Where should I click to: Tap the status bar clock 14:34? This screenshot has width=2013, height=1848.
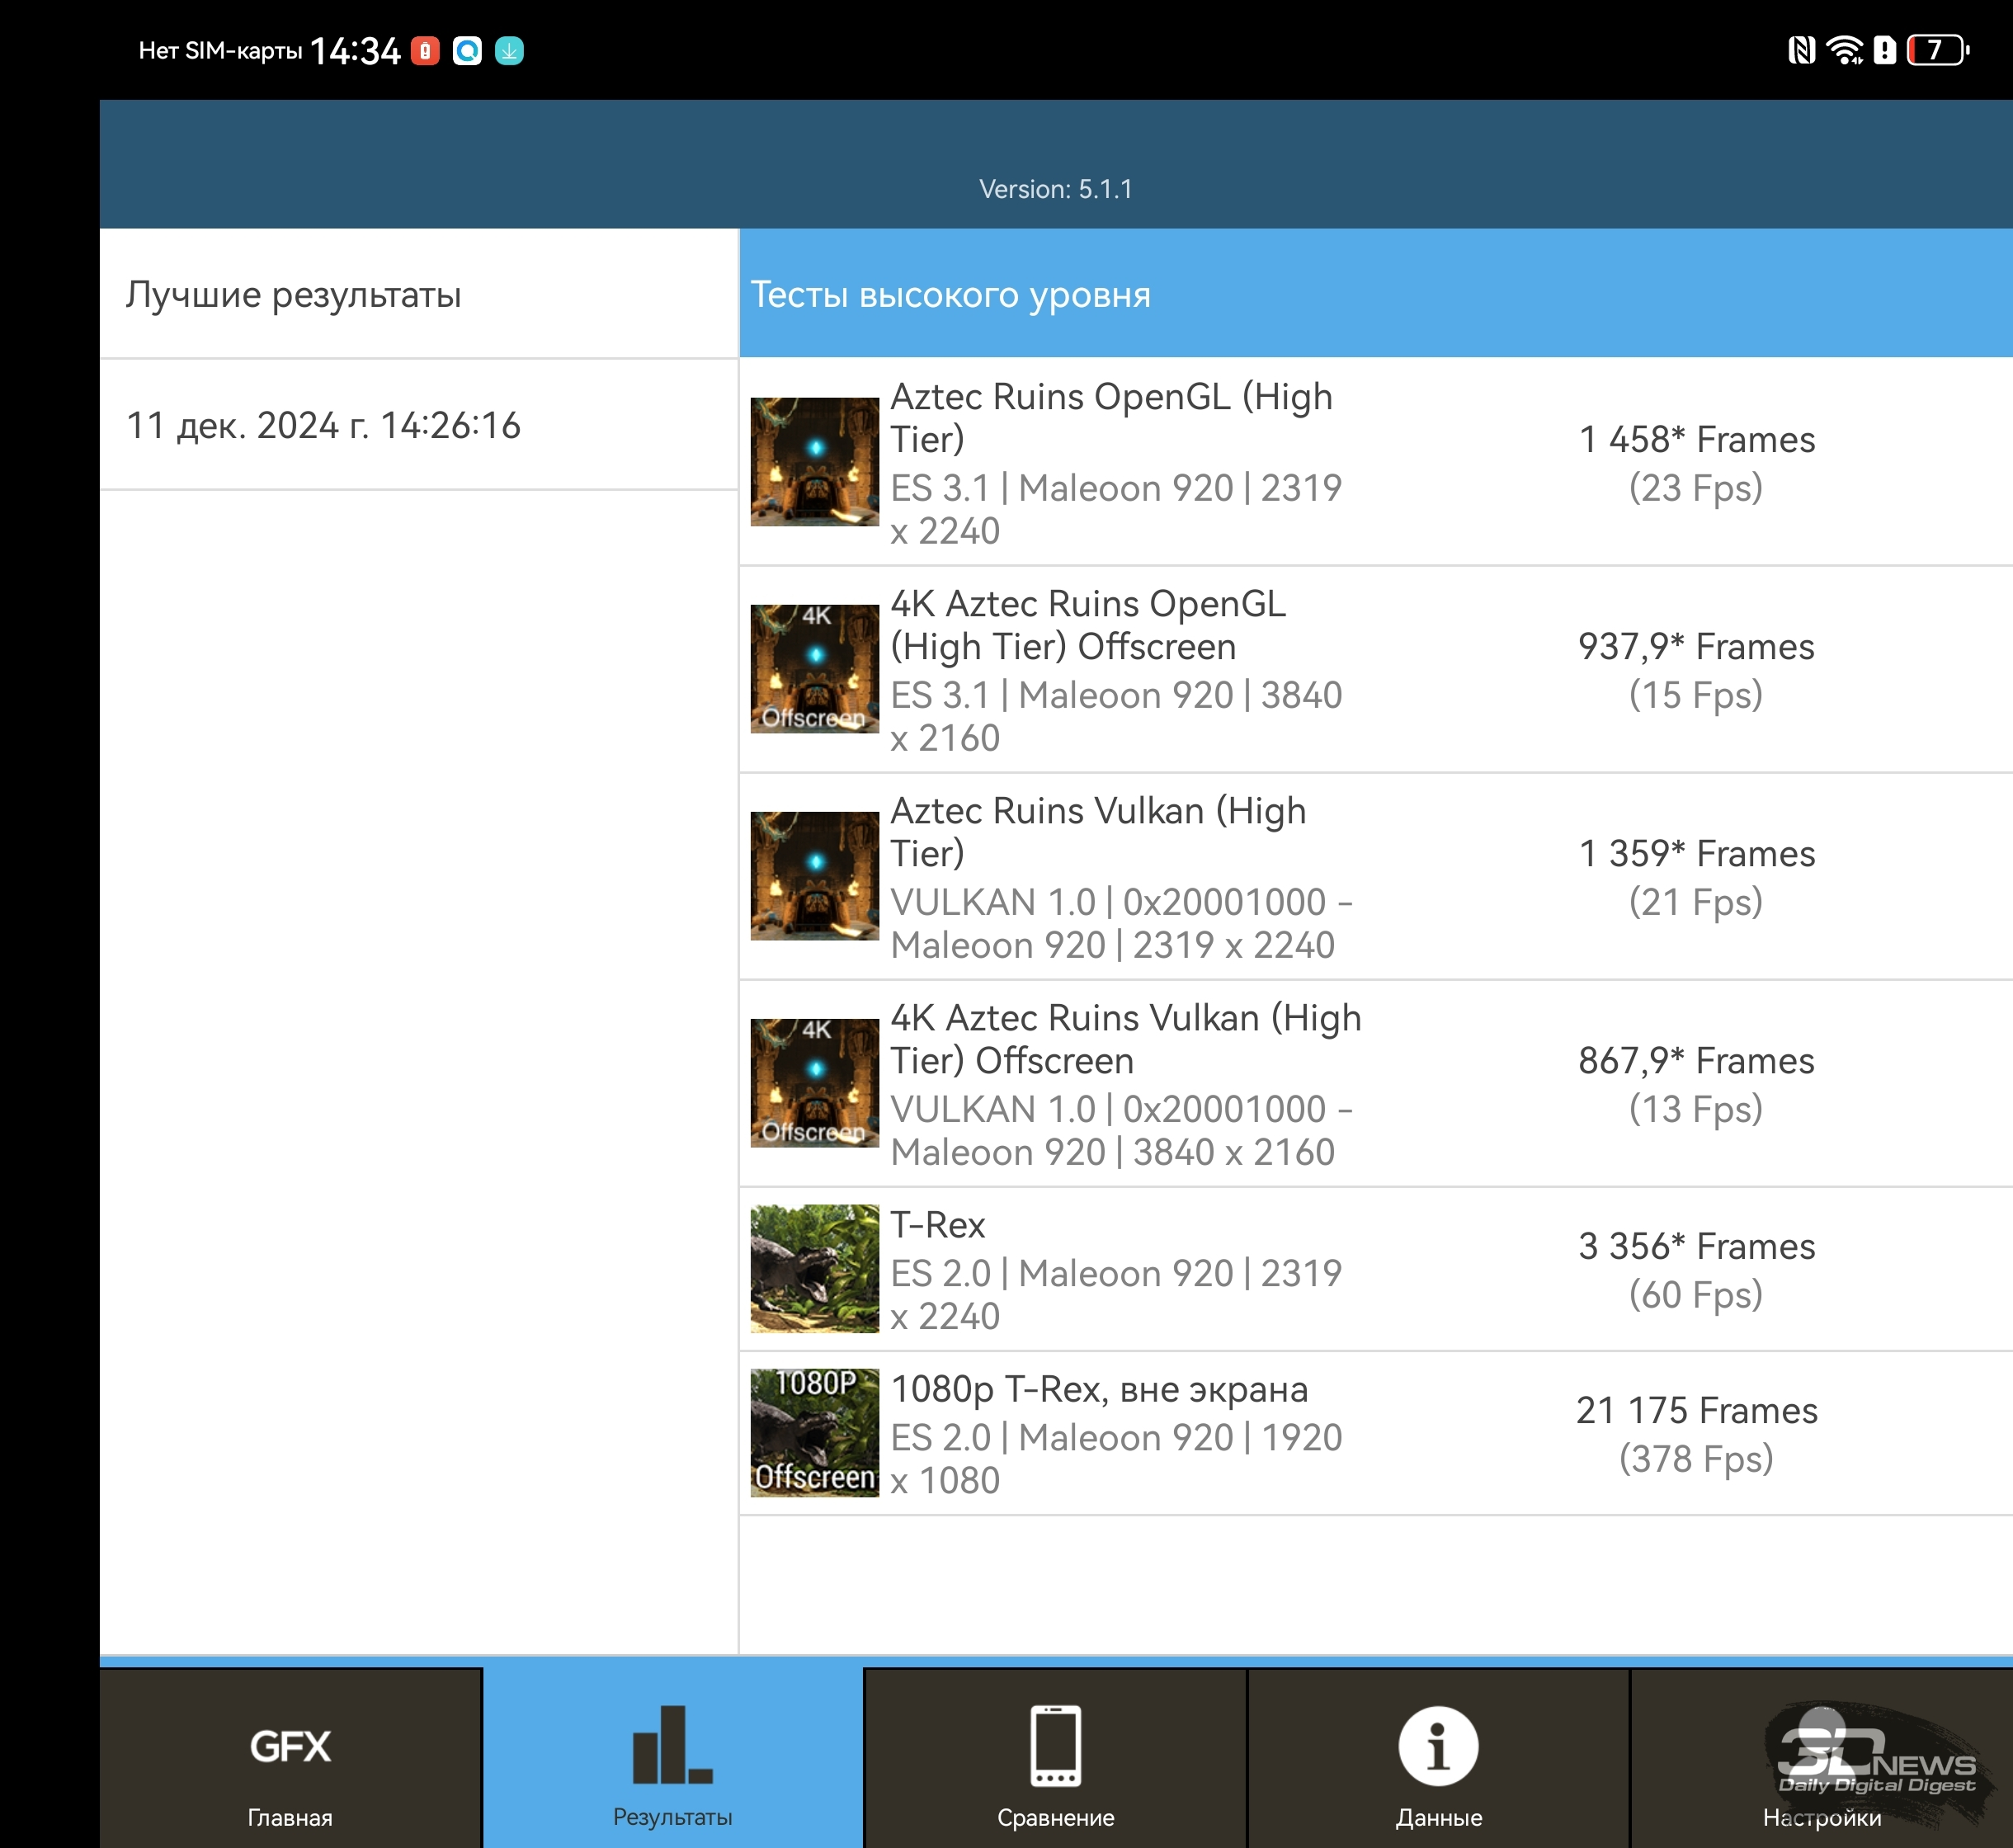355,51
